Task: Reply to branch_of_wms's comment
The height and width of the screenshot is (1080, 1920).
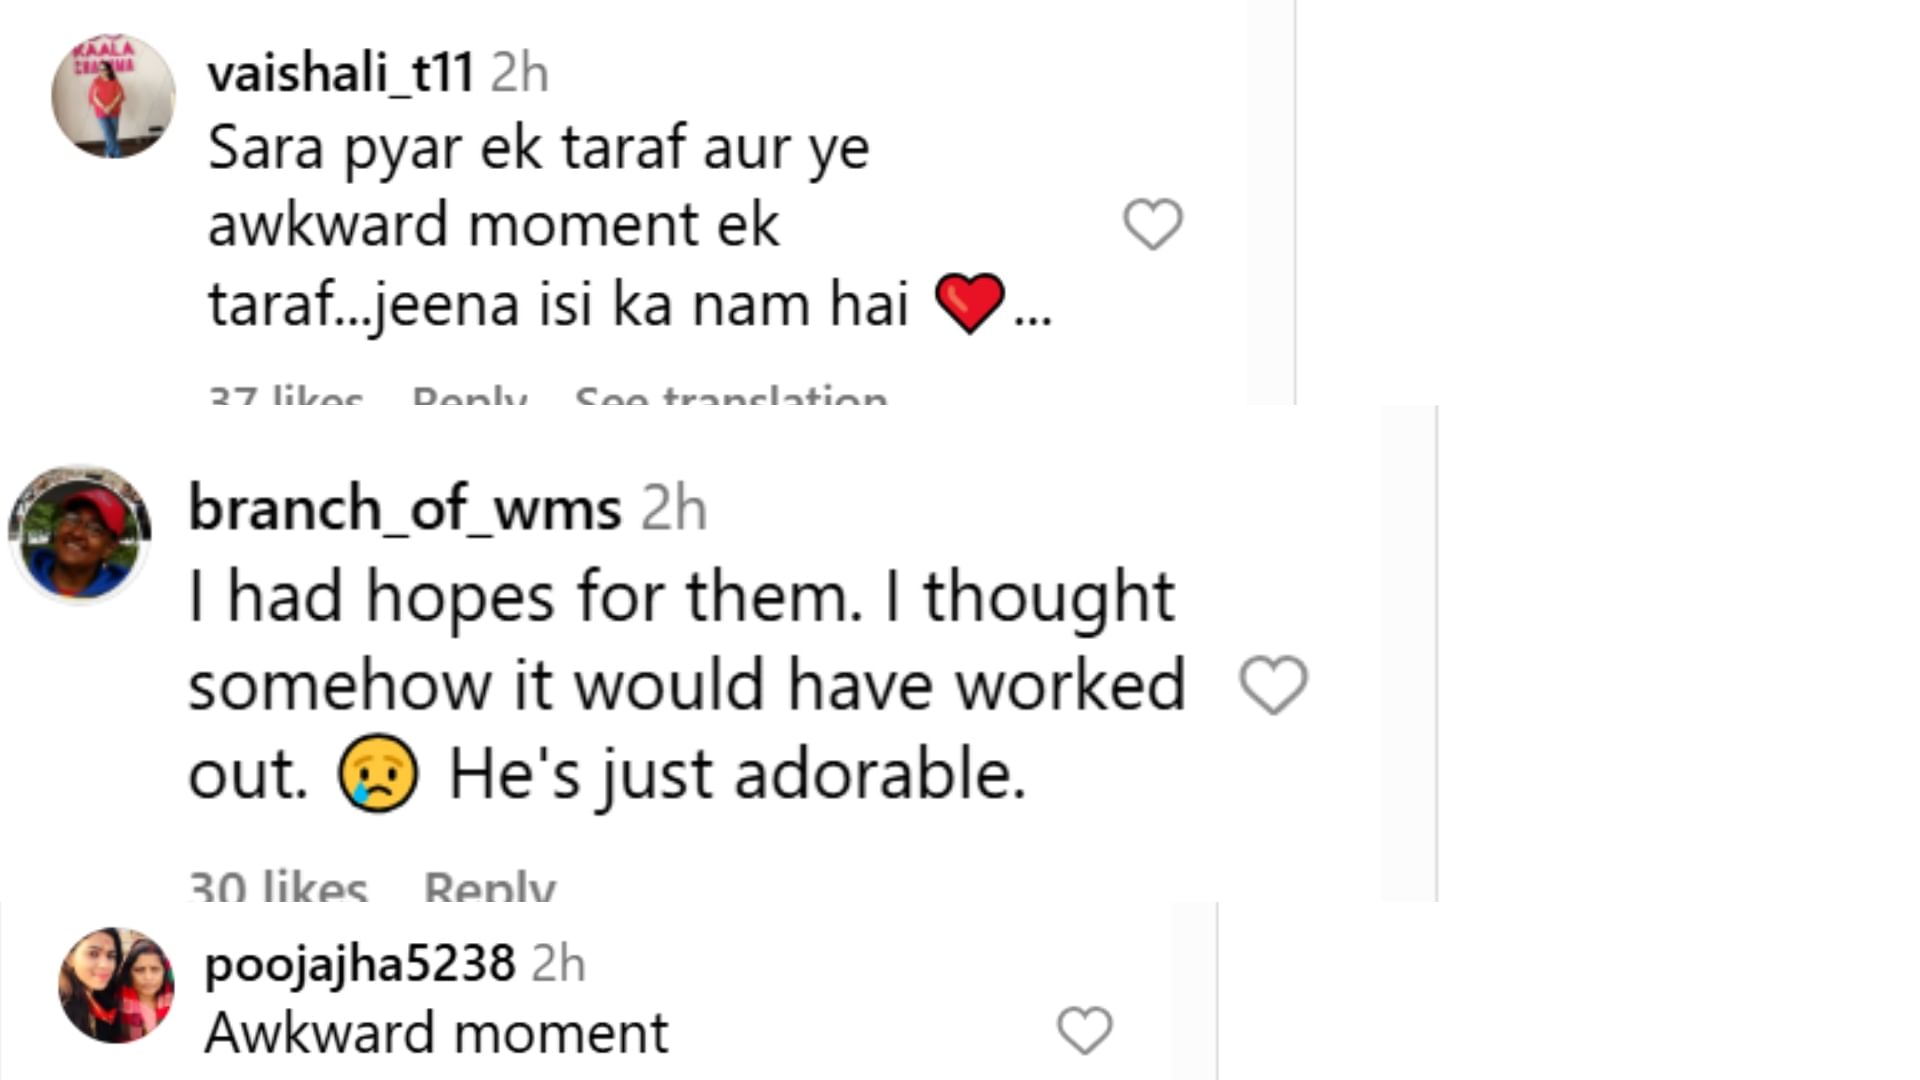Action: (x=489, y=887)
